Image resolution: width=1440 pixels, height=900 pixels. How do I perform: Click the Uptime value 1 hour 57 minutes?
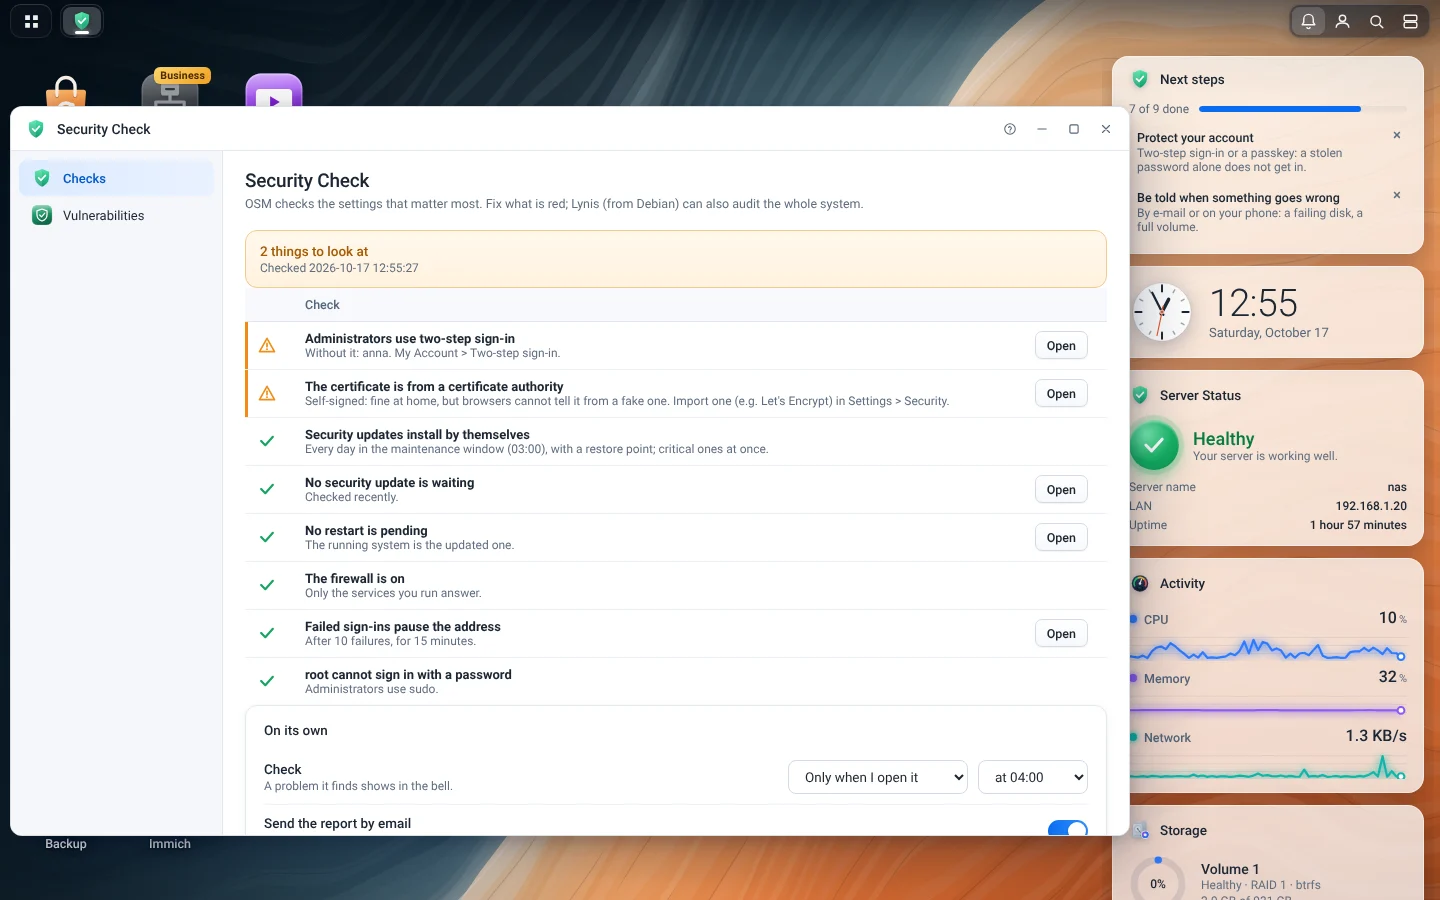point(1358,525)
